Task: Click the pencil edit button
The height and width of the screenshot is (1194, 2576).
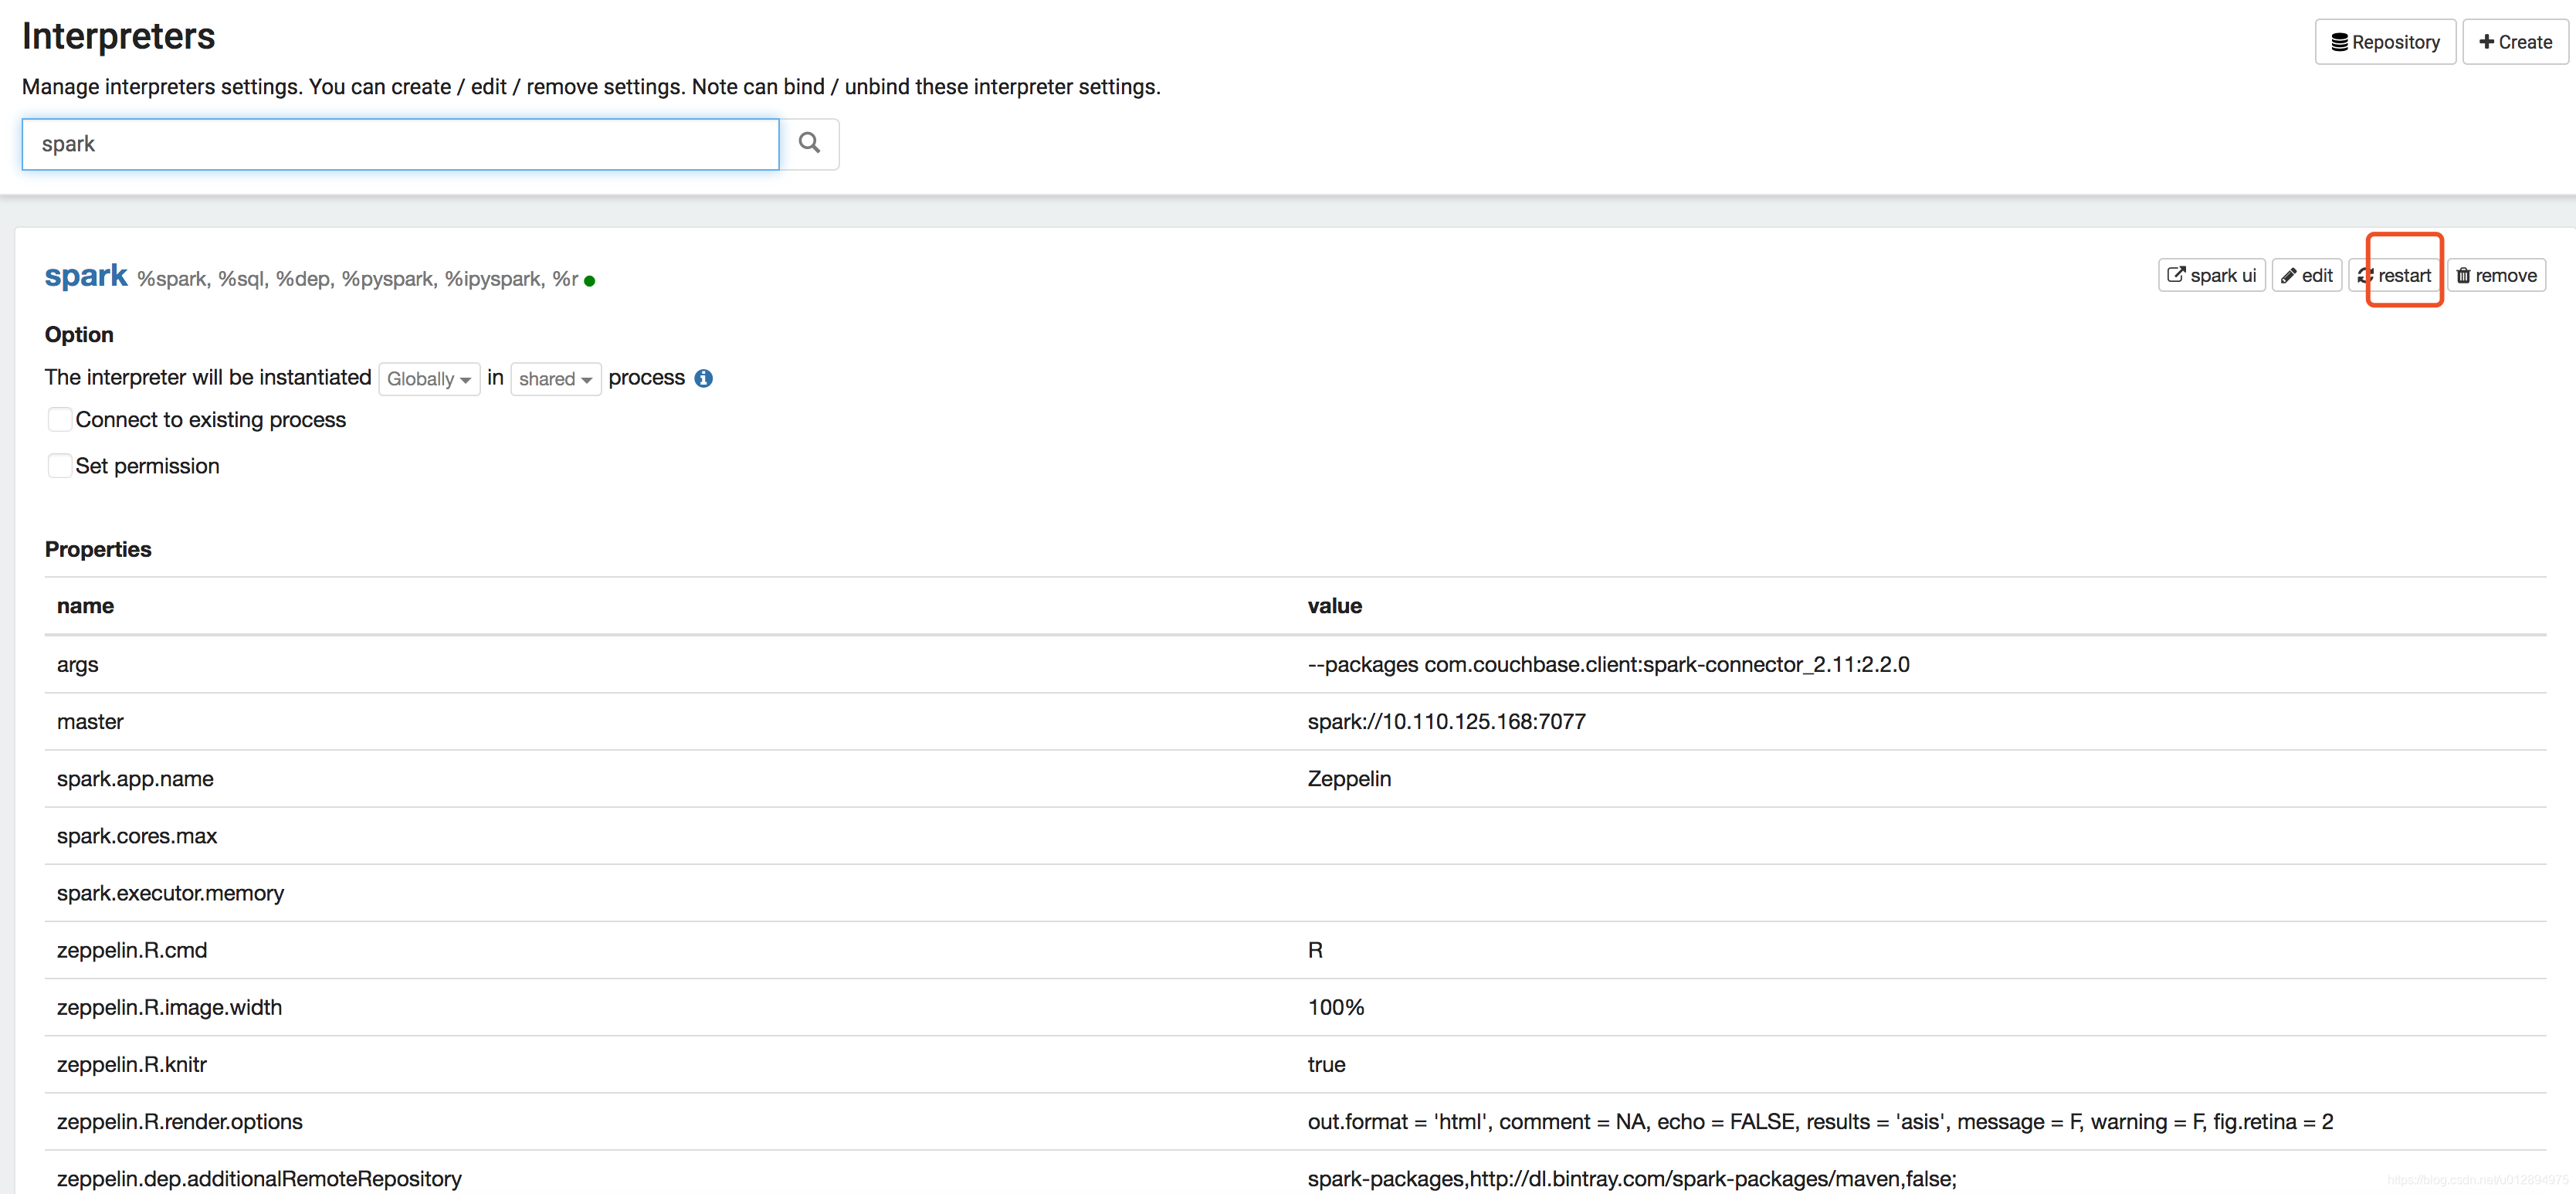Action: coord(2306,275)
